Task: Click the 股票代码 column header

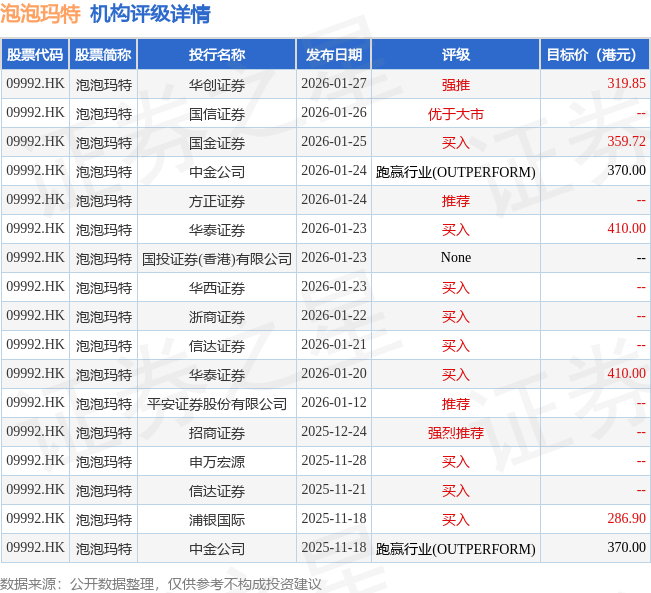Action: click(x=35, y=54)
